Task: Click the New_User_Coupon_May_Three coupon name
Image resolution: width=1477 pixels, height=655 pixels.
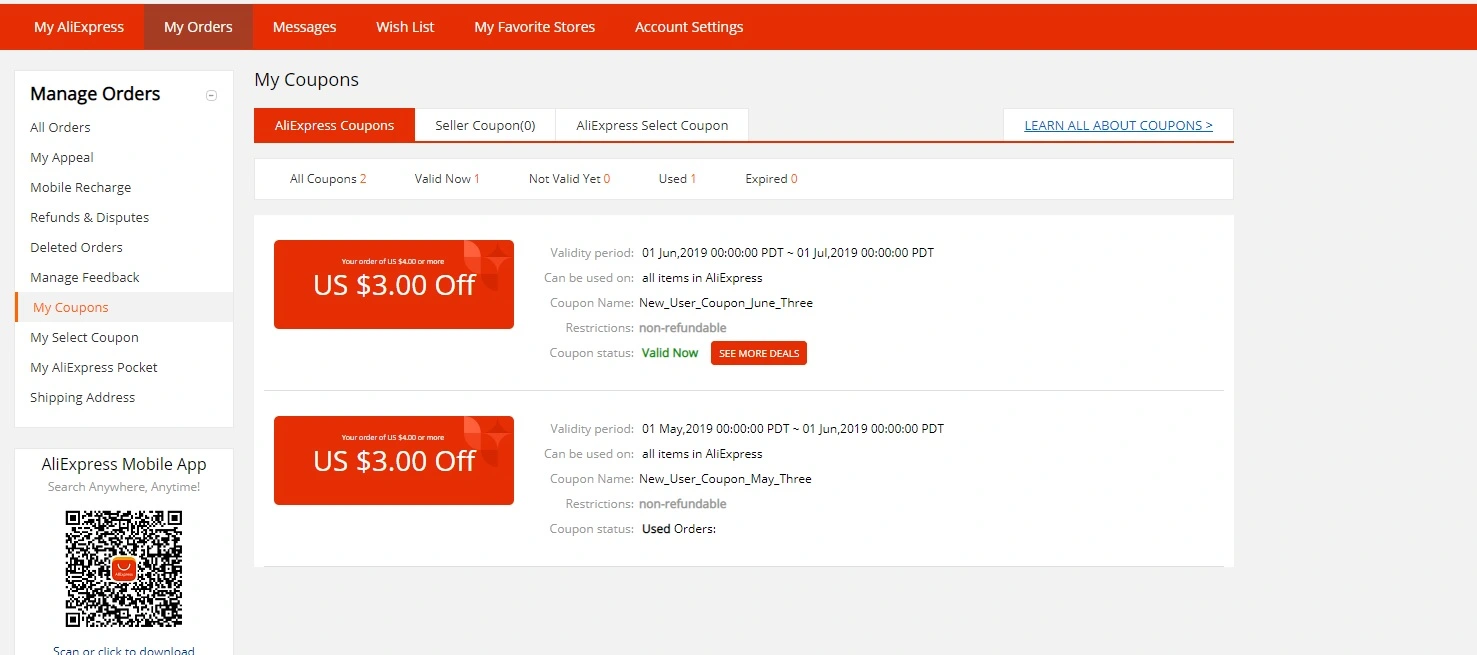Action: pyautogui.click(x=725, y=479)
